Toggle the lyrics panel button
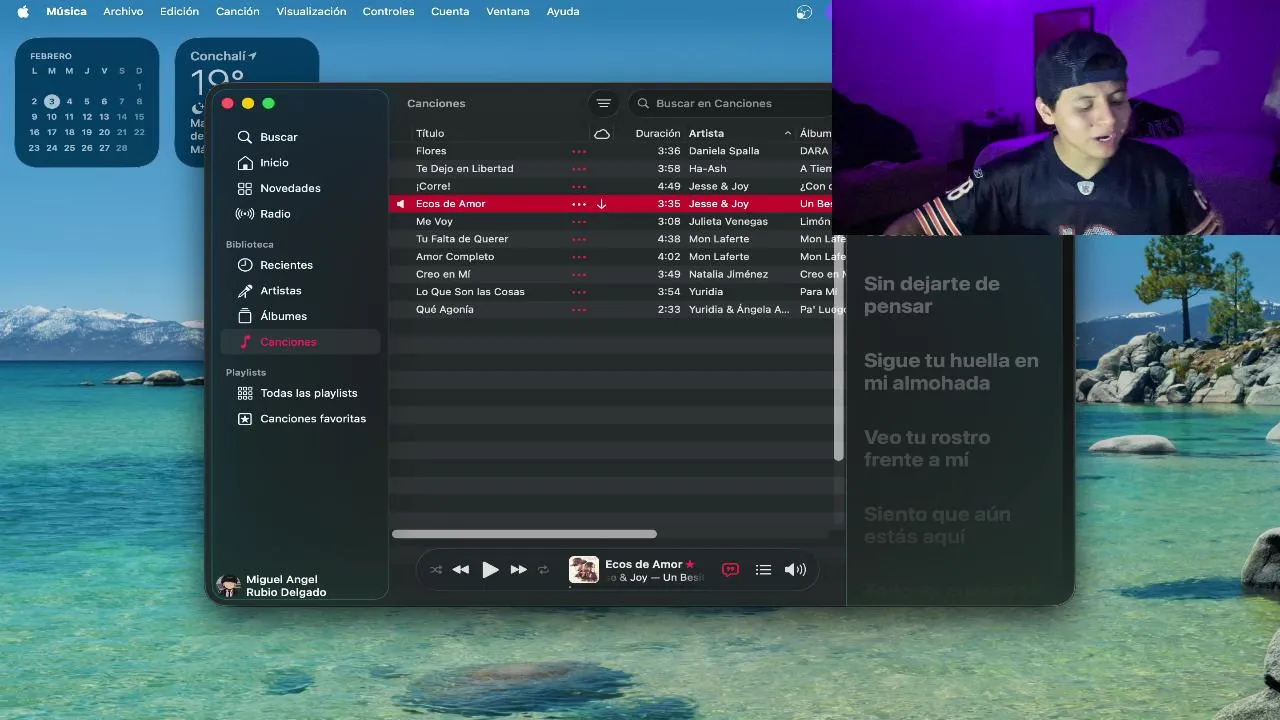 [x=730, y=570]
